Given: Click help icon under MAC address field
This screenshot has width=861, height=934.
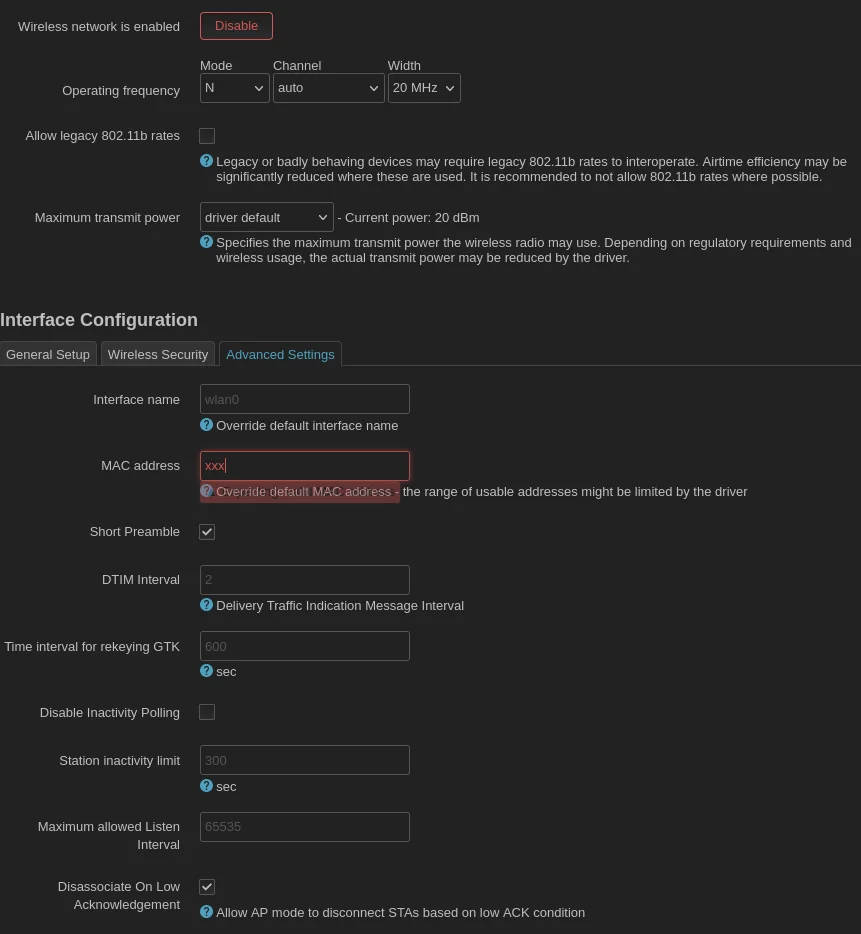Looking at the screenshot, I should 206,491.
